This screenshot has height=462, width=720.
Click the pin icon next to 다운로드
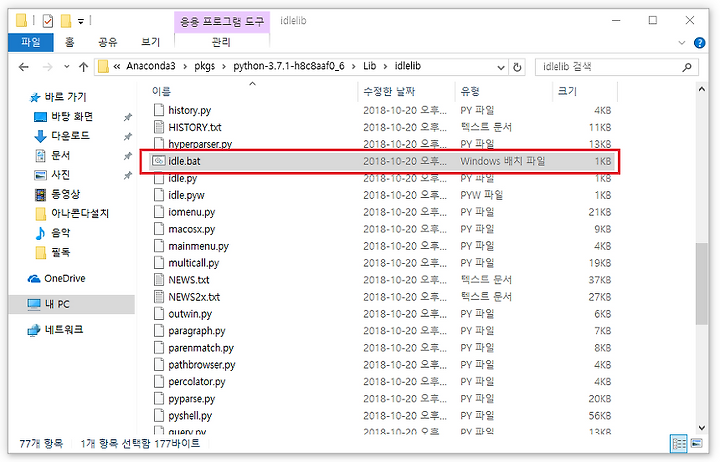(128, 136)
